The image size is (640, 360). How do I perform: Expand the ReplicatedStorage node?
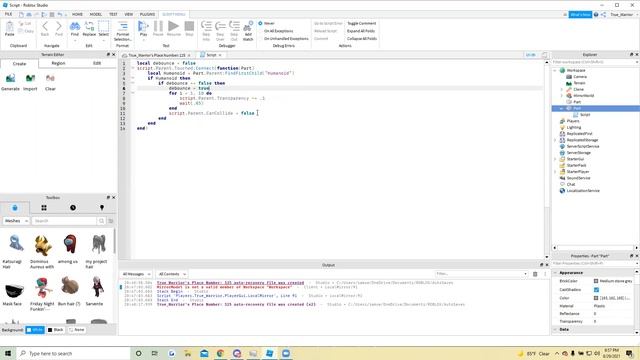point(555,140)
